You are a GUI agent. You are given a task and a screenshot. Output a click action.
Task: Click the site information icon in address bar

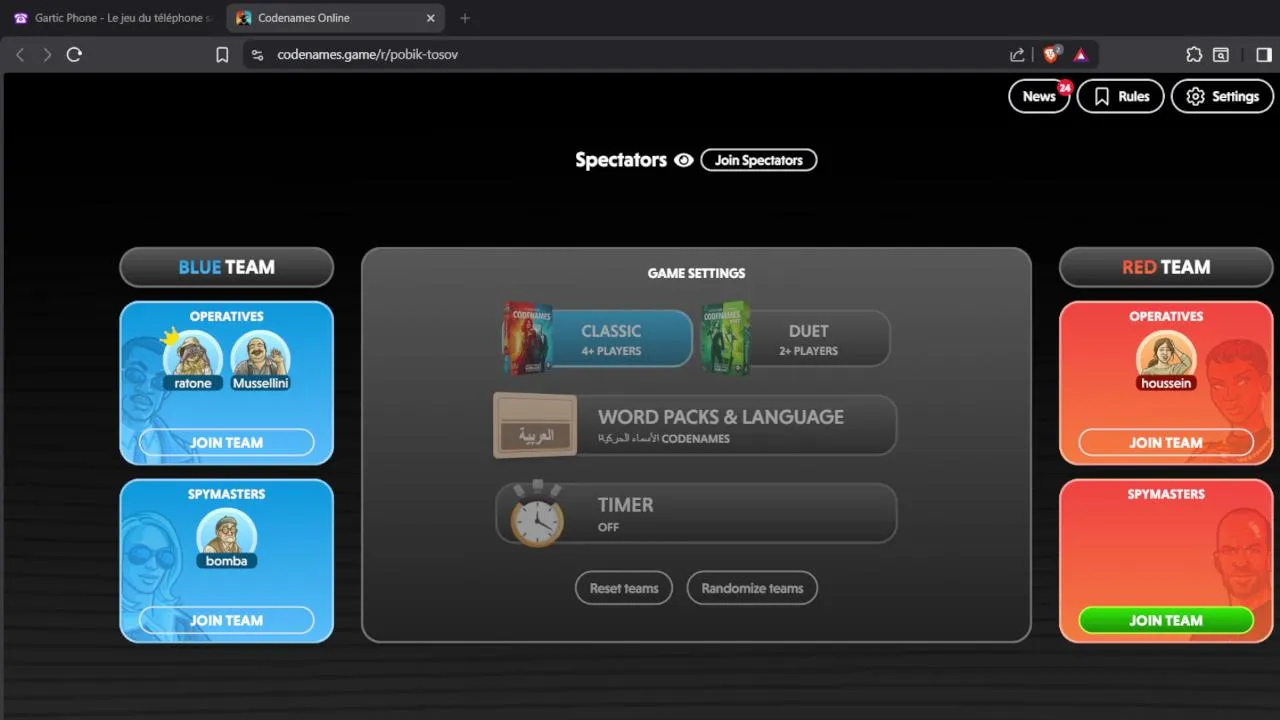pyautogui.click(x=258, y=55)
